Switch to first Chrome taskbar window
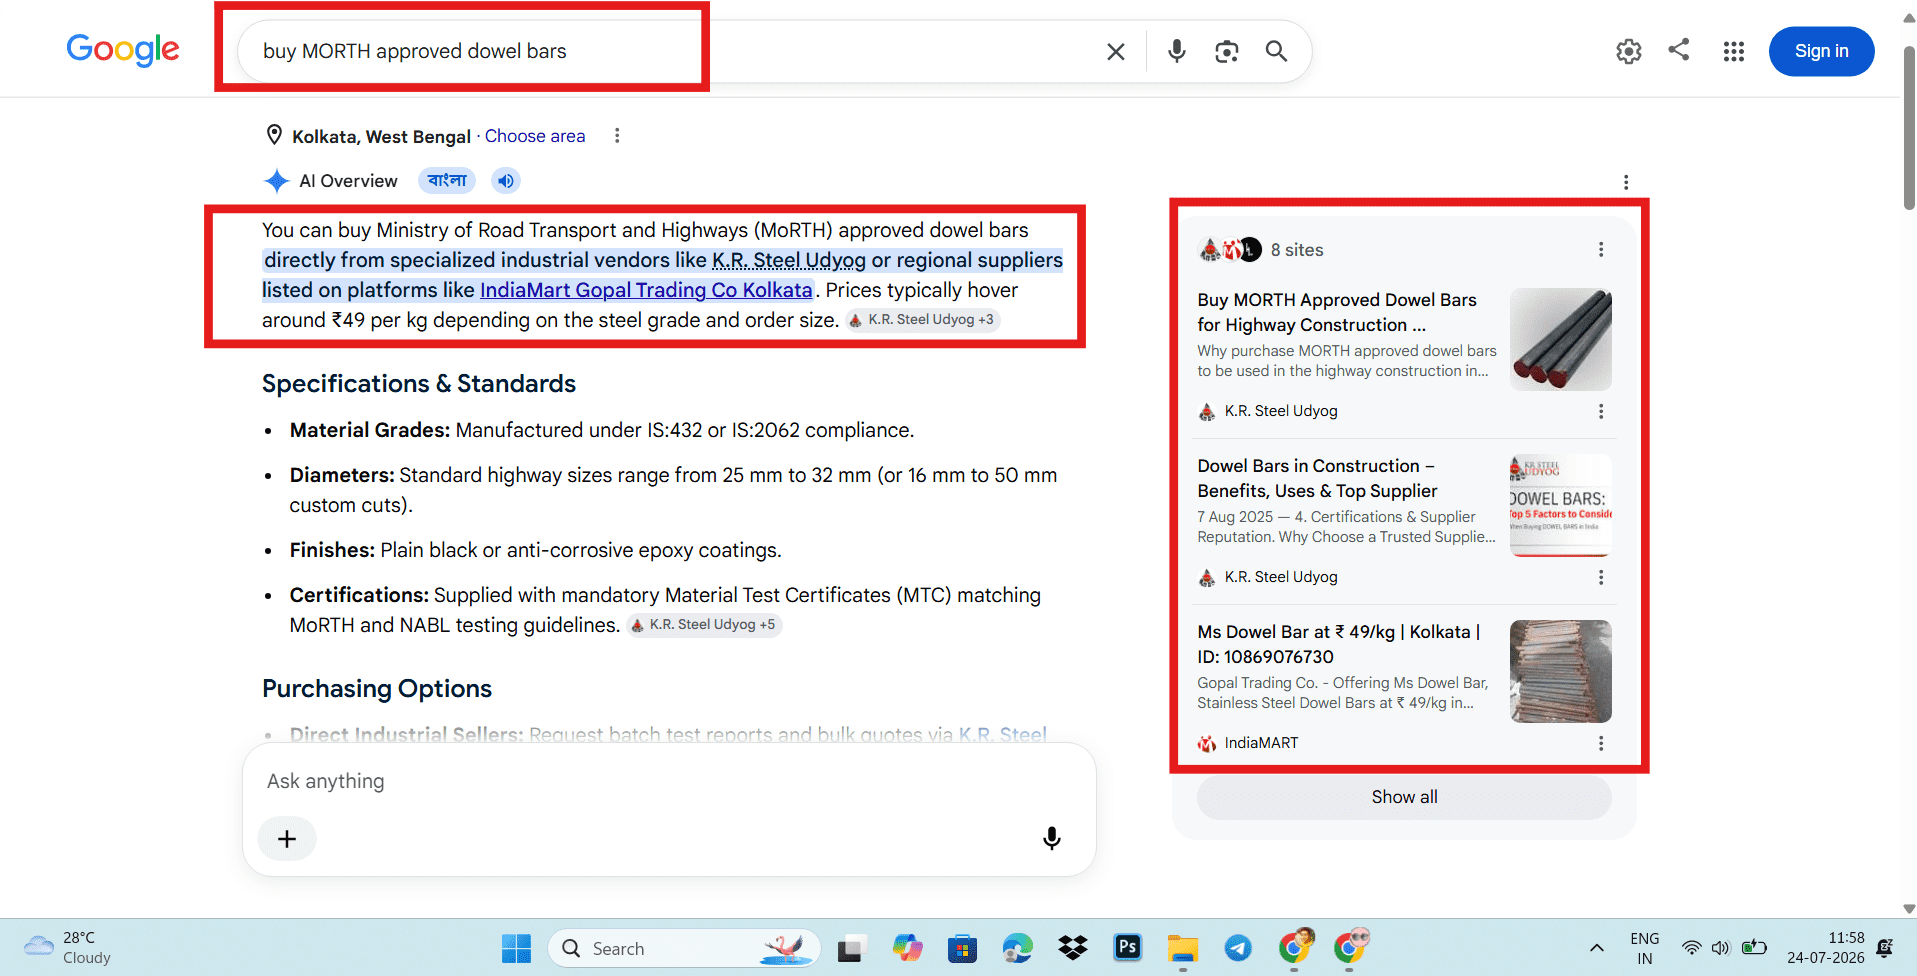This screenshot has height=976, width=1917. 1295,946
